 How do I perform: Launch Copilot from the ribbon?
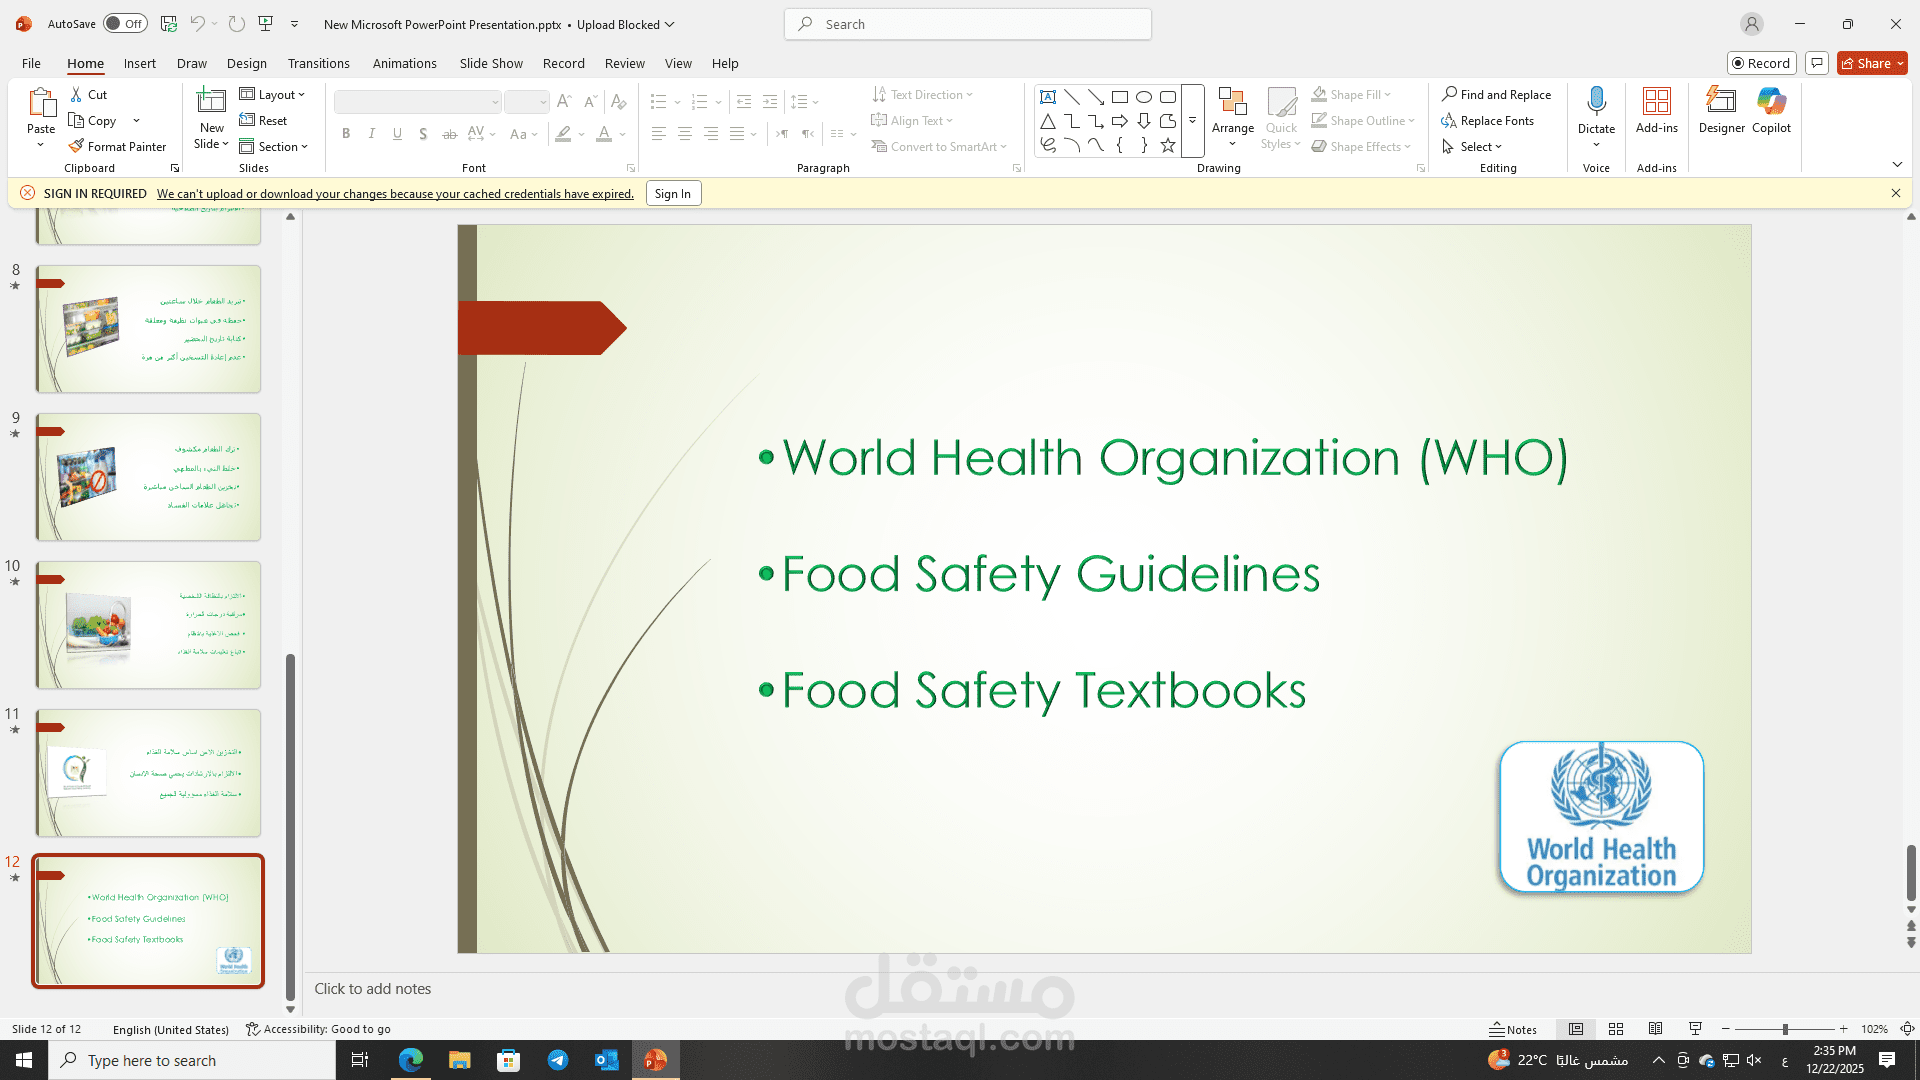[1771, 109]
